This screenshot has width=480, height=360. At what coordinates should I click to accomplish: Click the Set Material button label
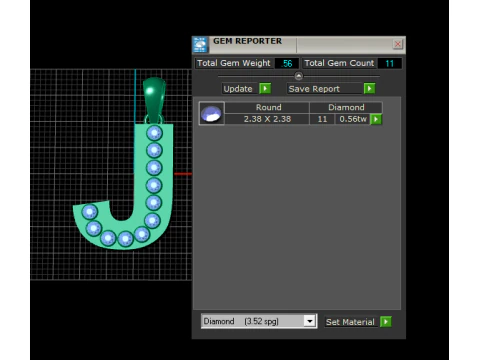tap(350, 322)
